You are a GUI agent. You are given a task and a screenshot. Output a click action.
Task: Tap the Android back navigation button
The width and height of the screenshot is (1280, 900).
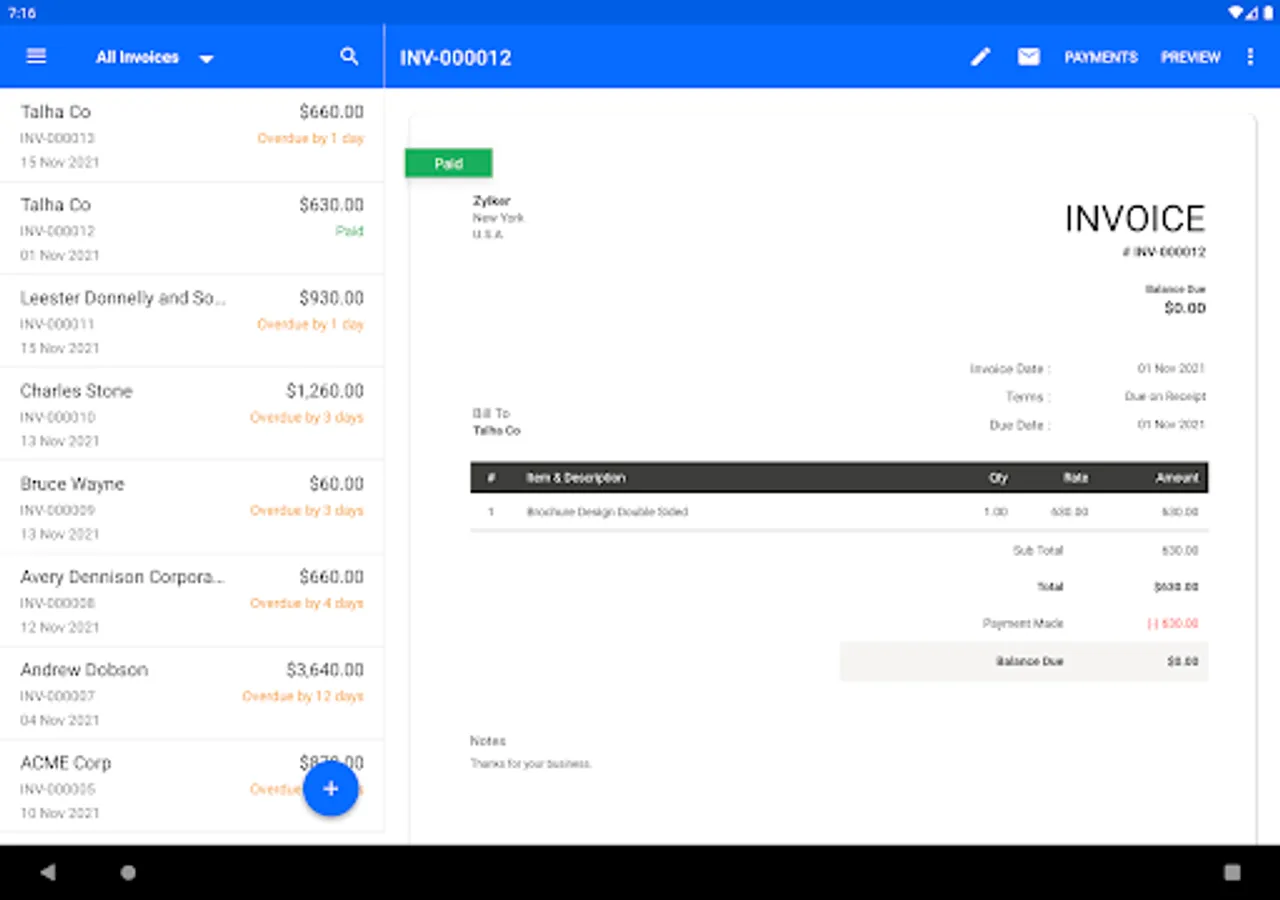pyautogui.click(x=47, y=872)
